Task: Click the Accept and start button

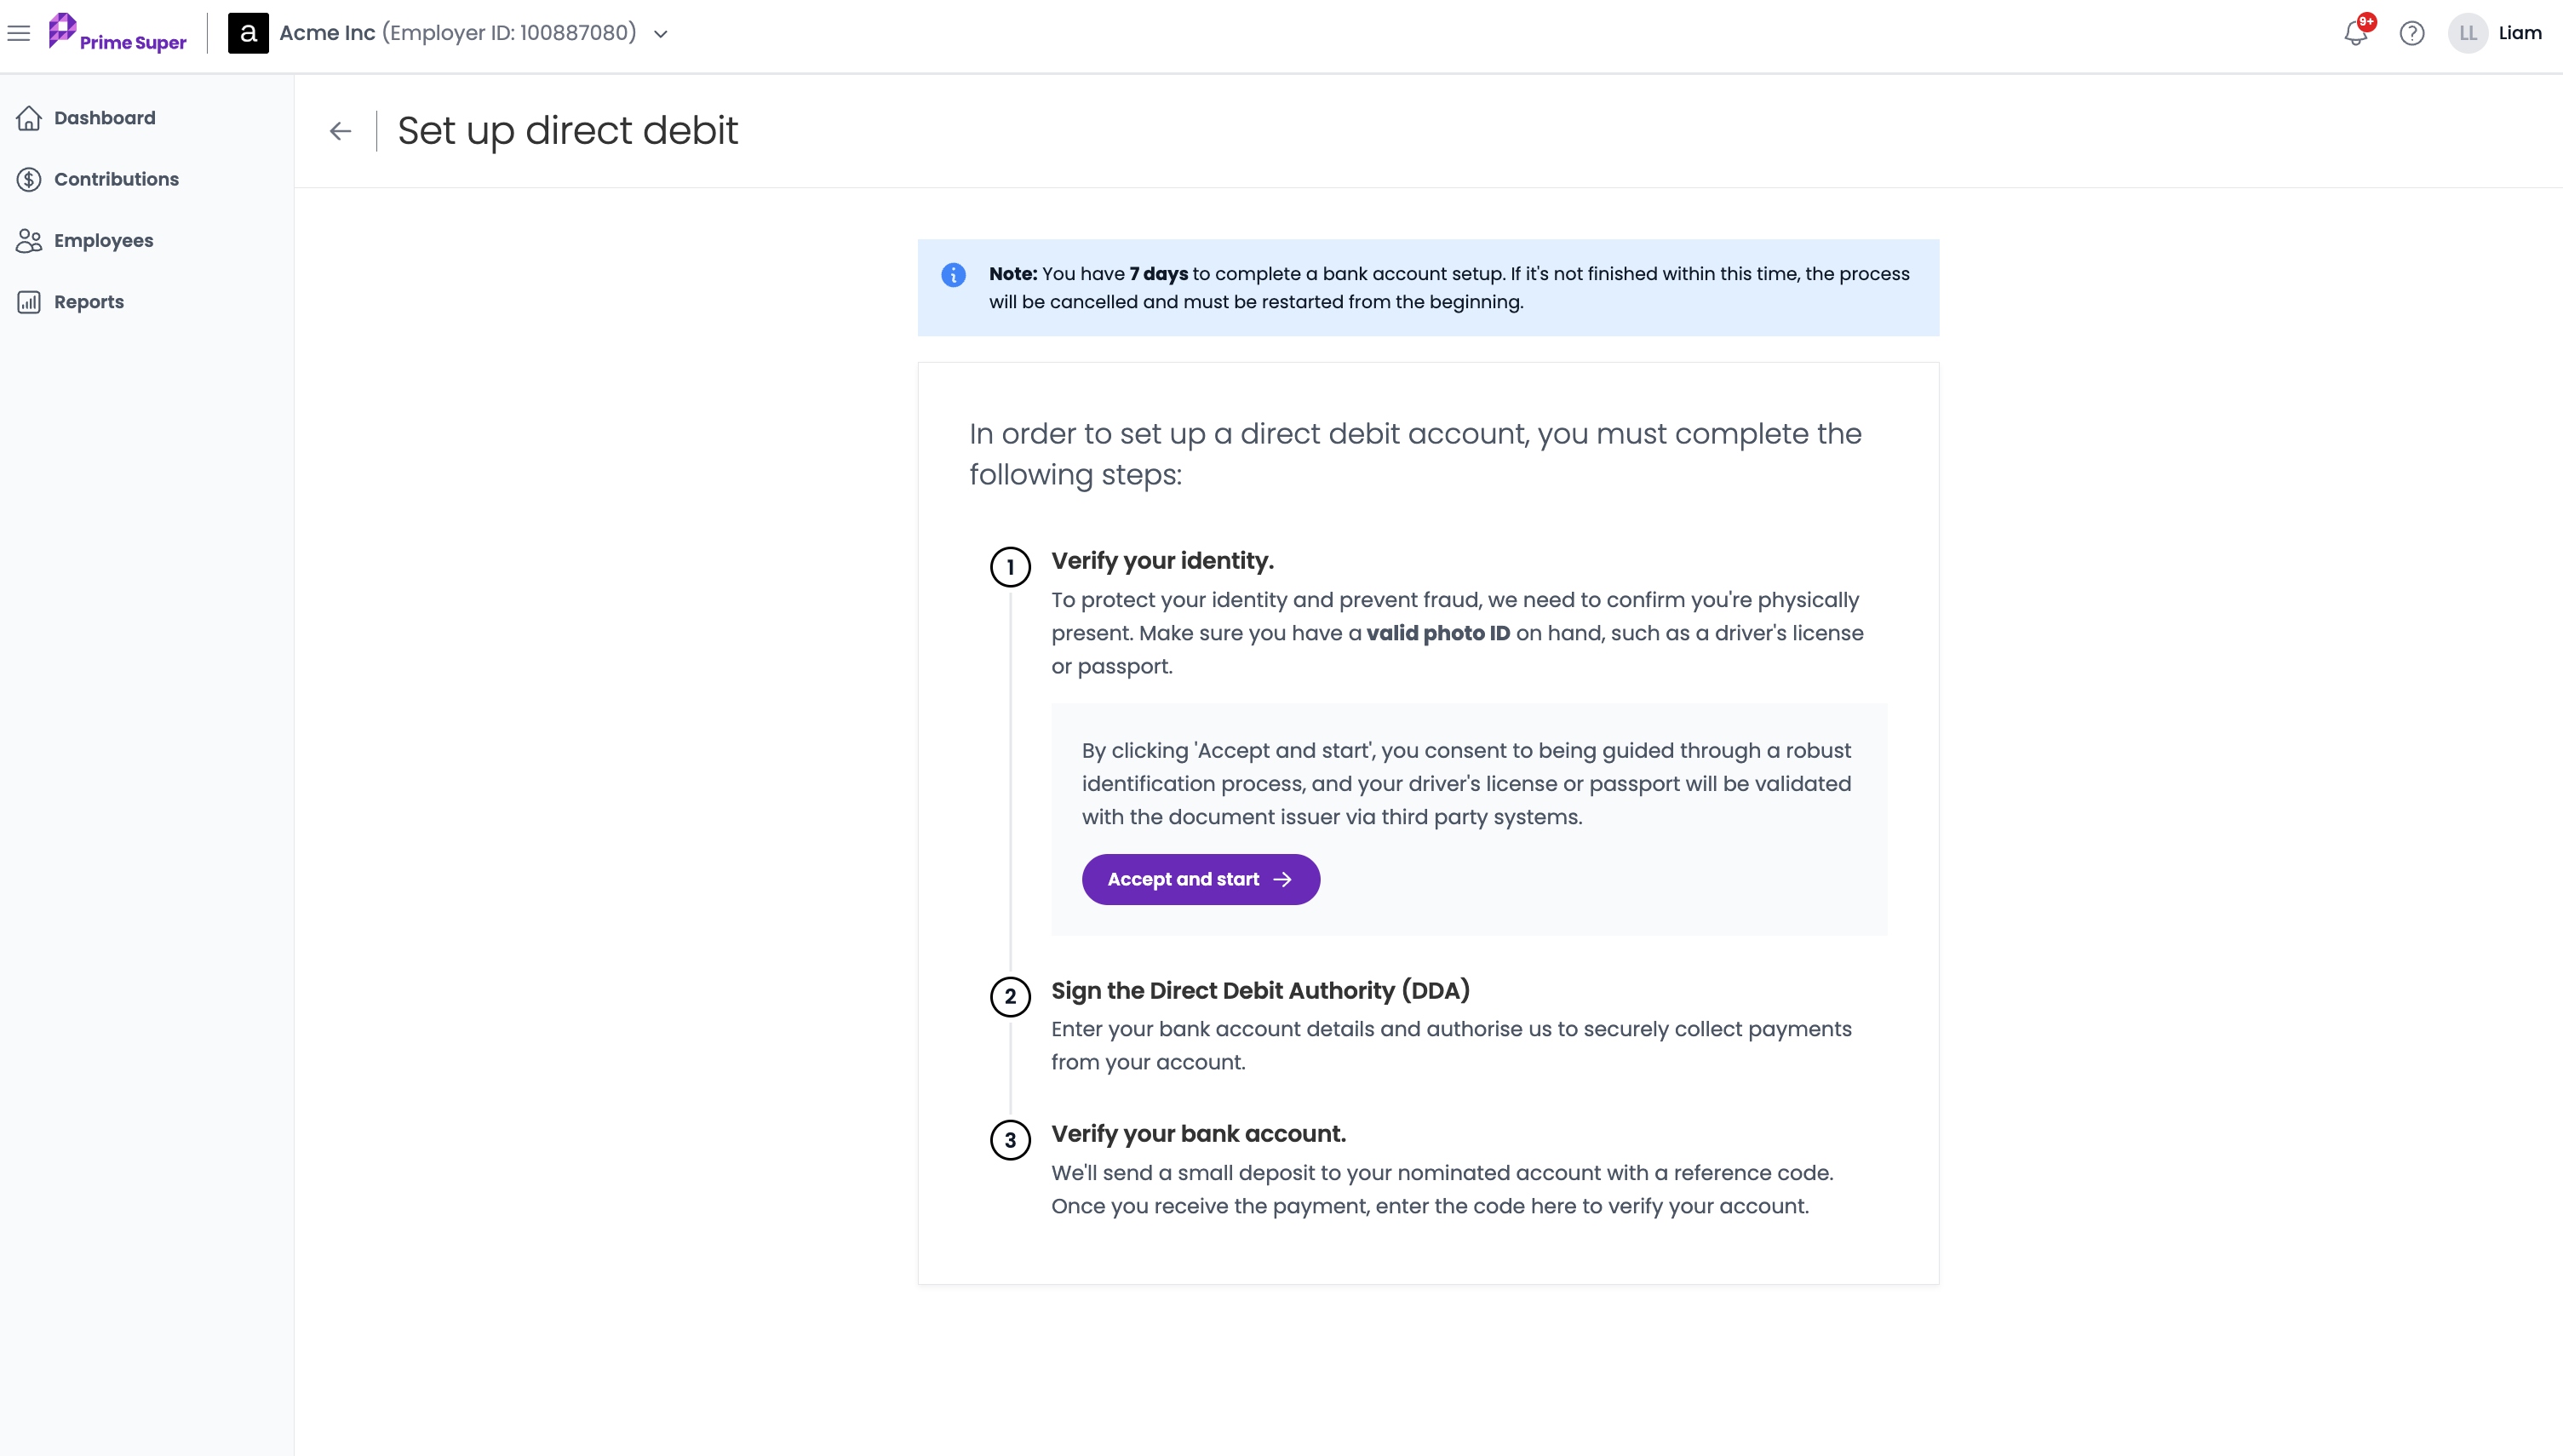Action: coord(1201,879)
